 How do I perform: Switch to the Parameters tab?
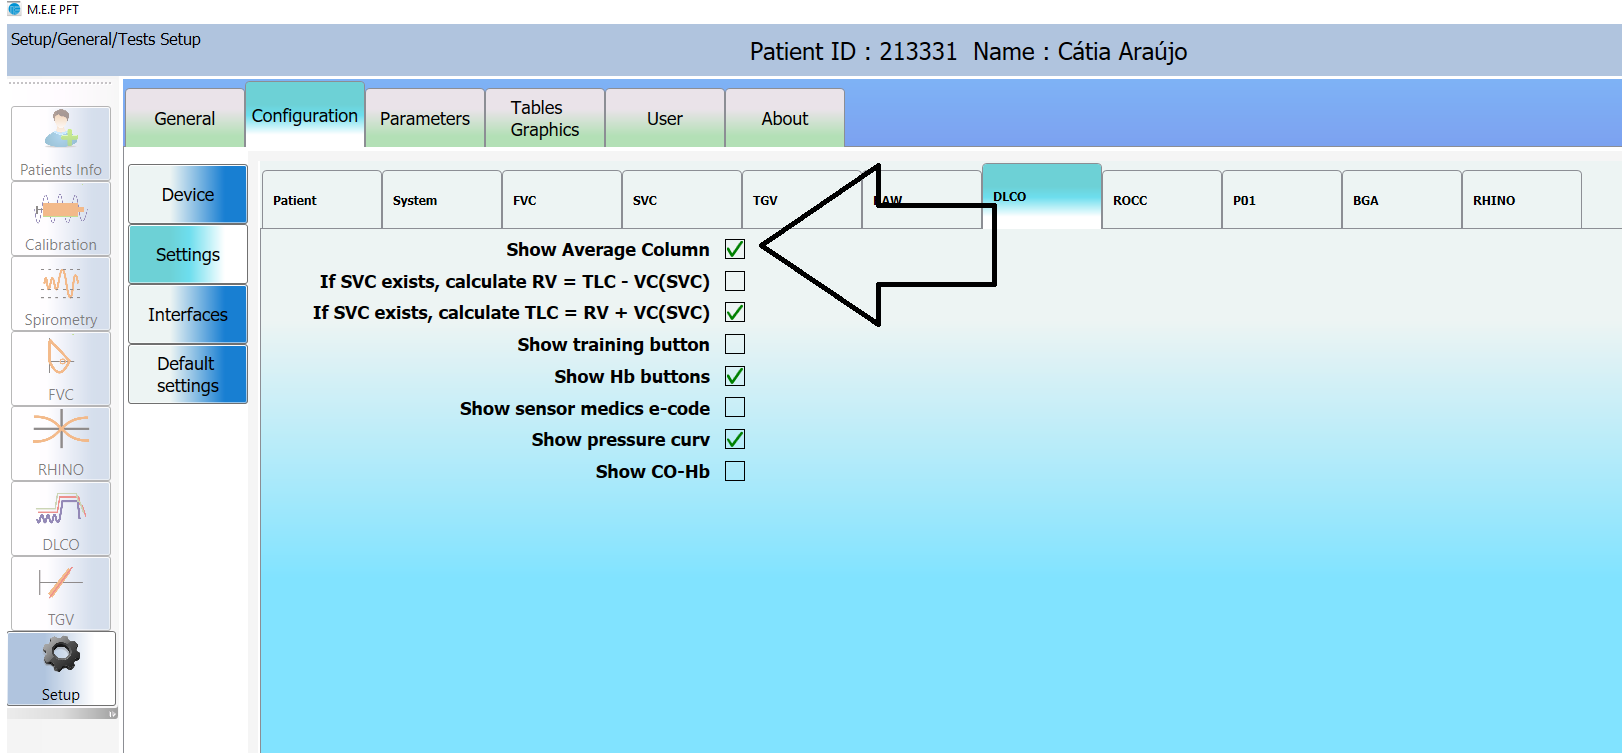pos(424,119)
